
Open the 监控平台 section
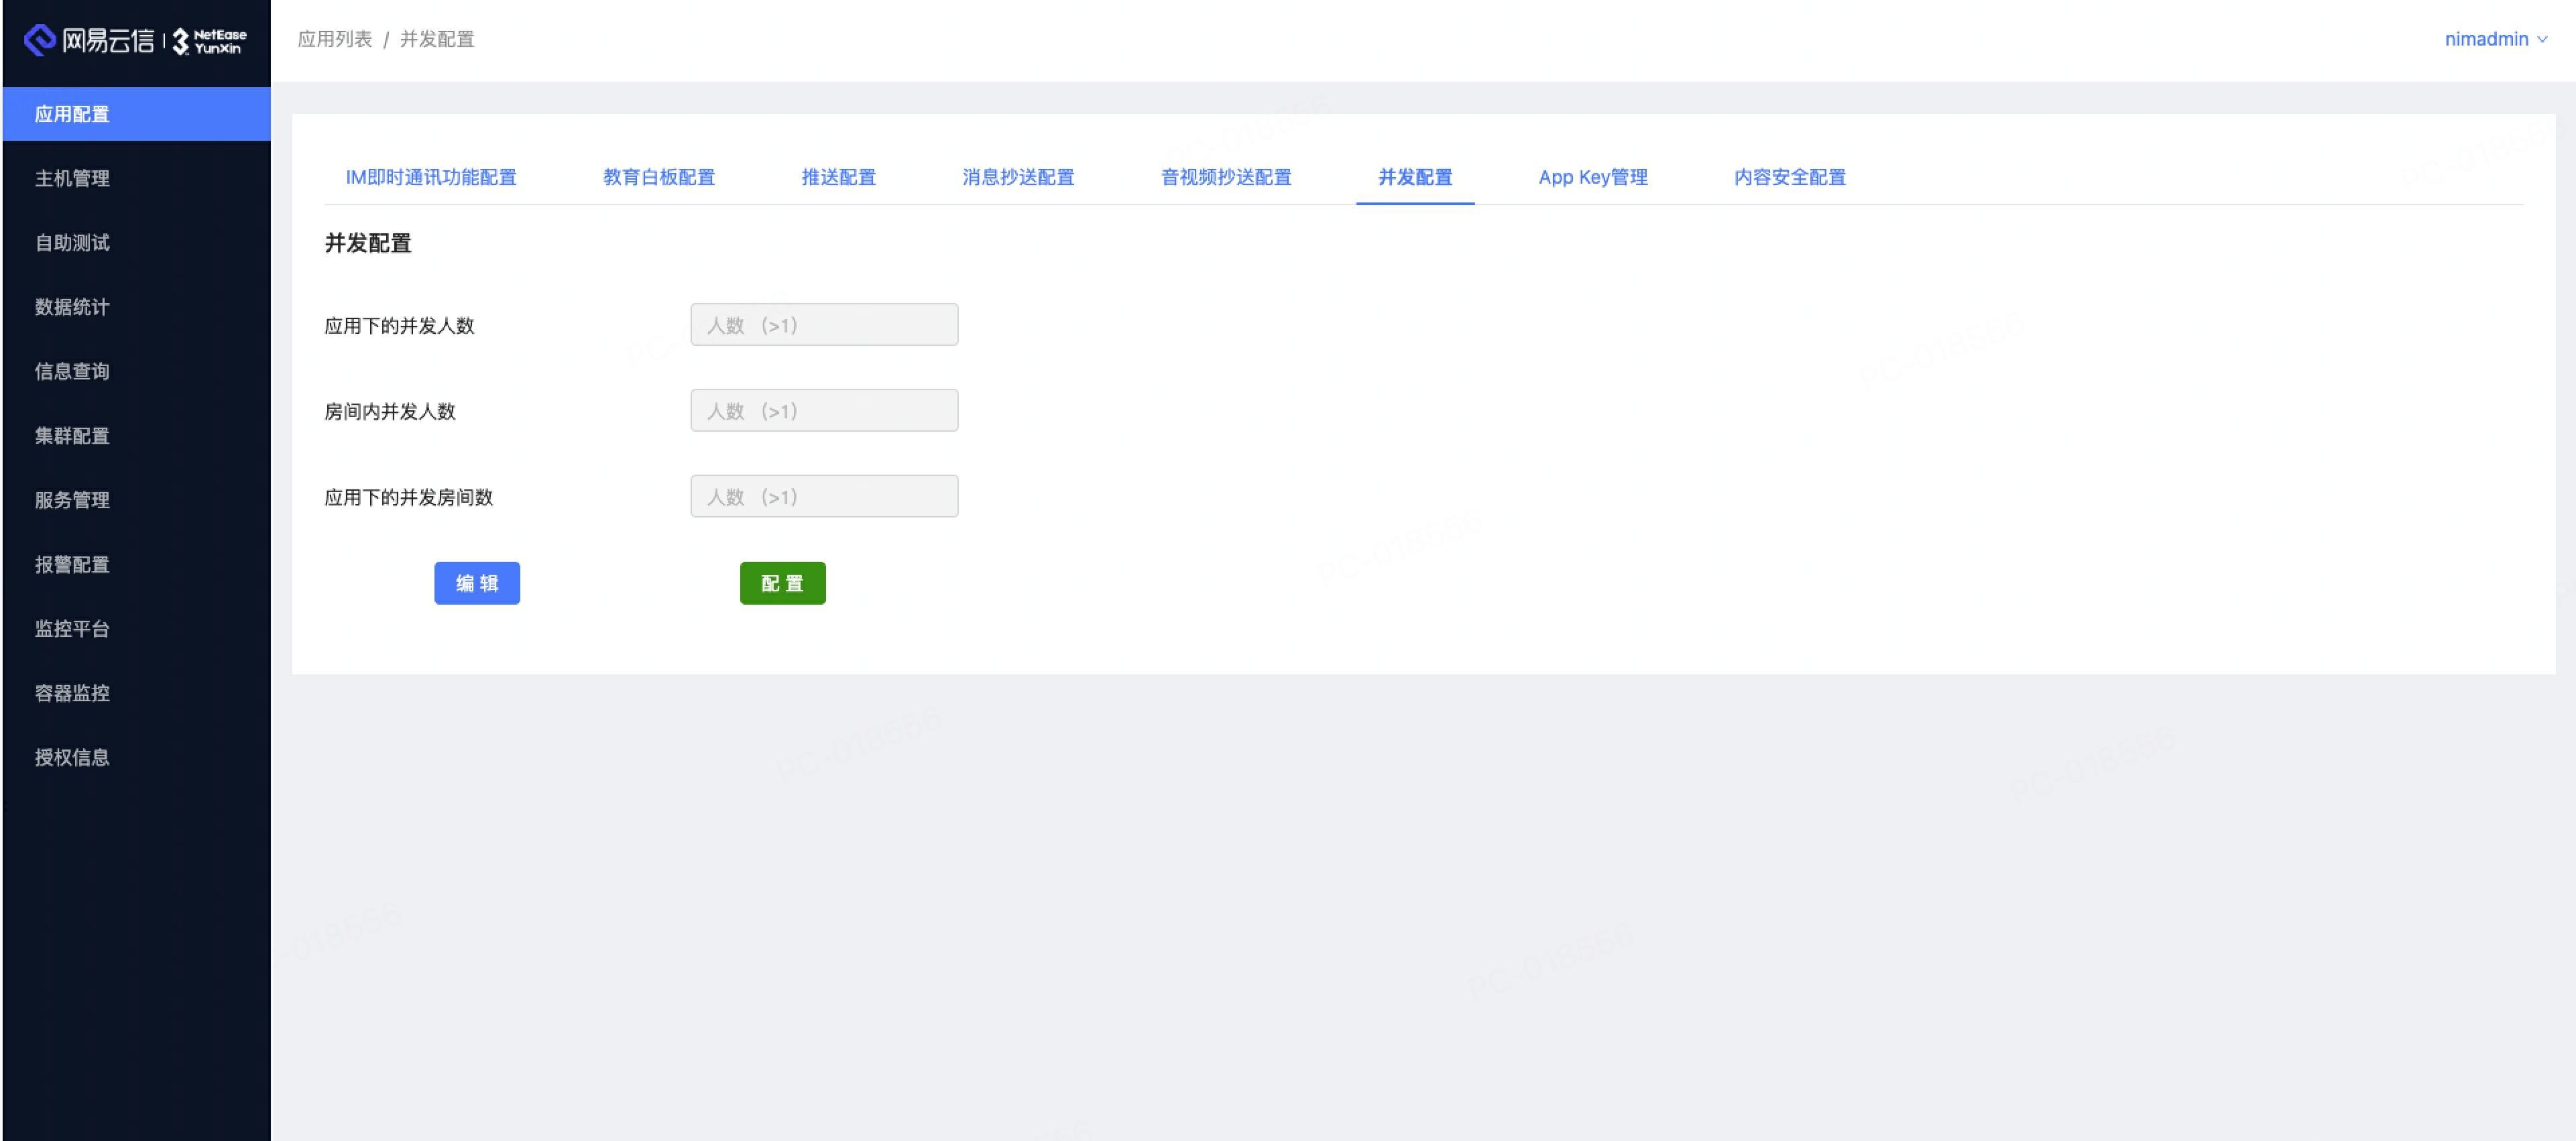(71, 628)
